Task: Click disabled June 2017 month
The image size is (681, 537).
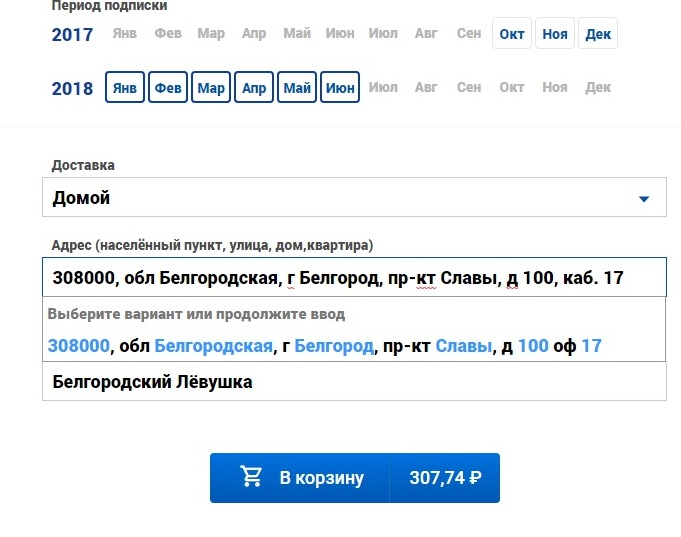Action: pos(340,33)
